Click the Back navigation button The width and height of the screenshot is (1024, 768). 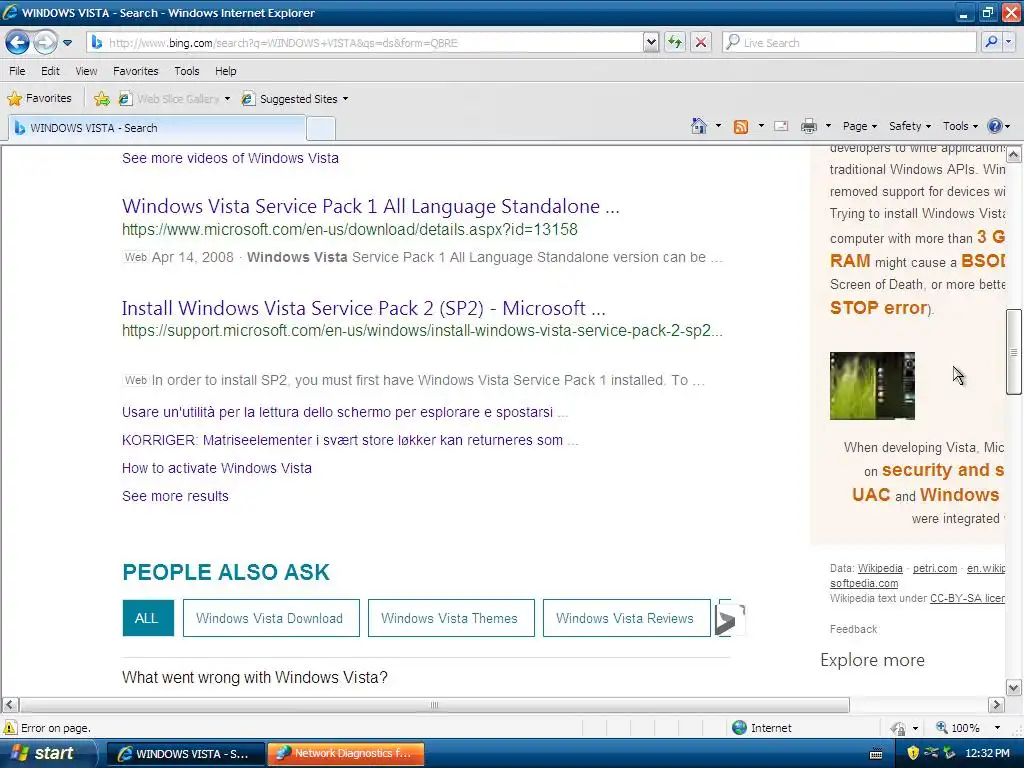pyautogui.click(x=18, y=43)
